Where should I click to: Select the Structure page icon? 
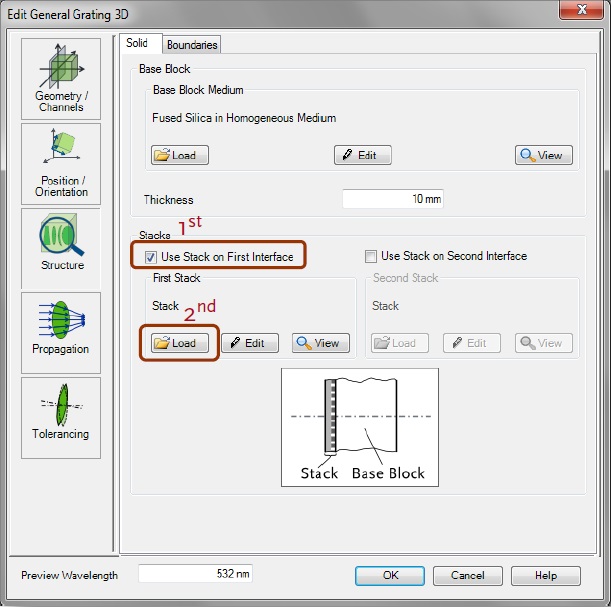(61, 248)
